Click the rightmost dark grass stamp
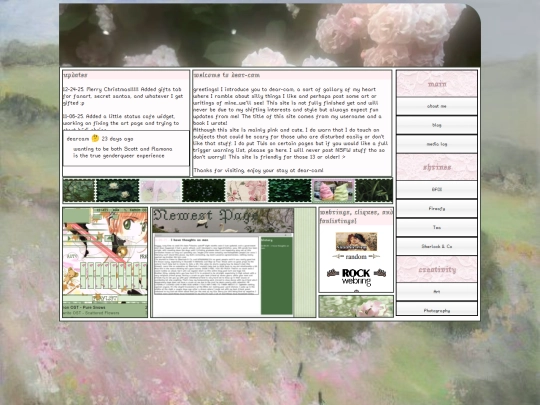Viewport: 540px width, 405px height. point(374,190)
